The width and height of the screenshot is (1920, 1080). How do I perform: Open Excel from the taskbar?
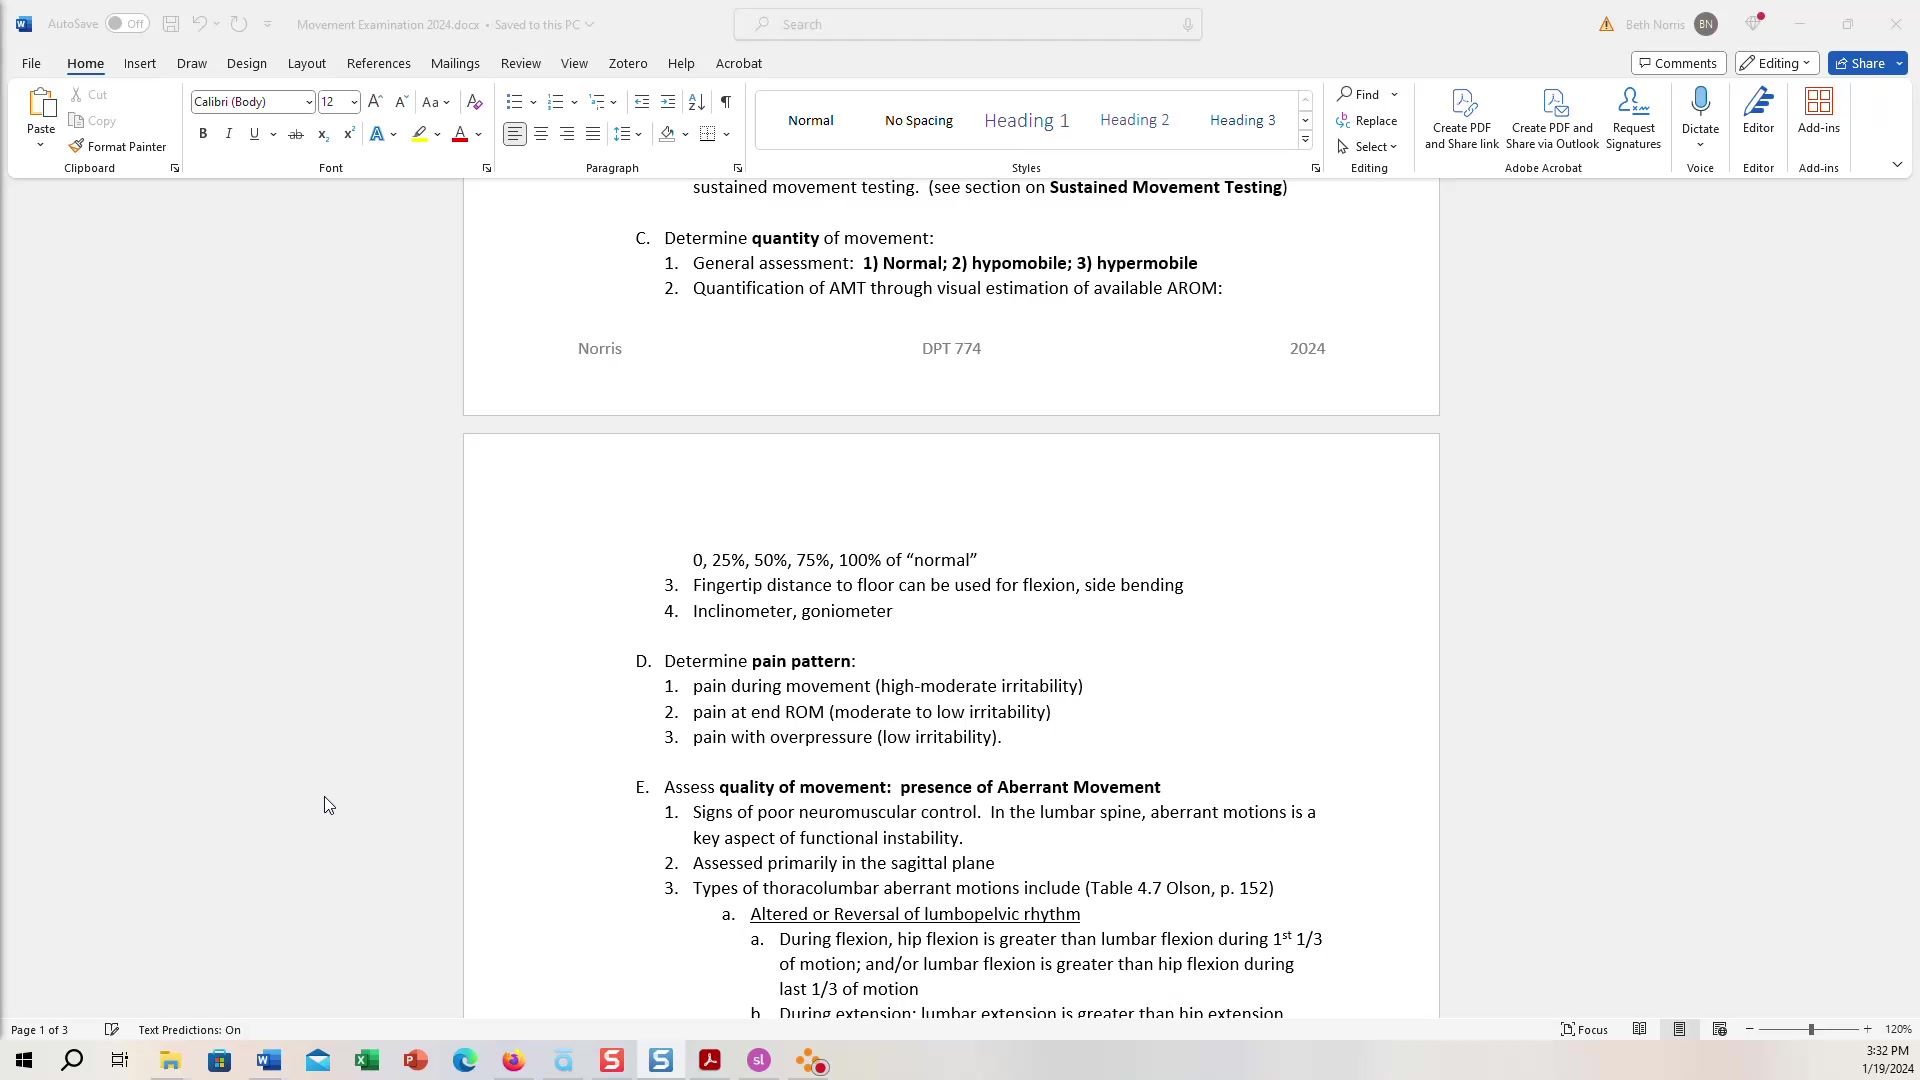click(367, 1061)
